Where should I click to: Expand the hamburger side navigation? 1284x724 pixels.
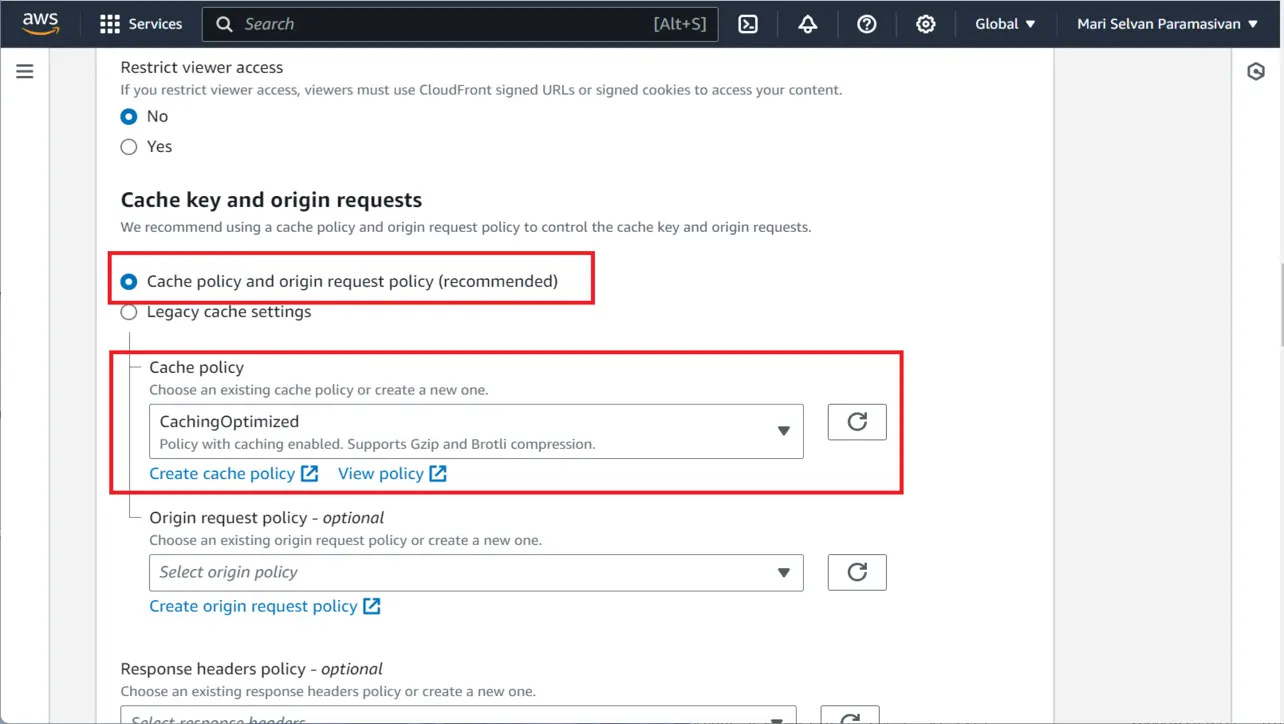point(25,72)
